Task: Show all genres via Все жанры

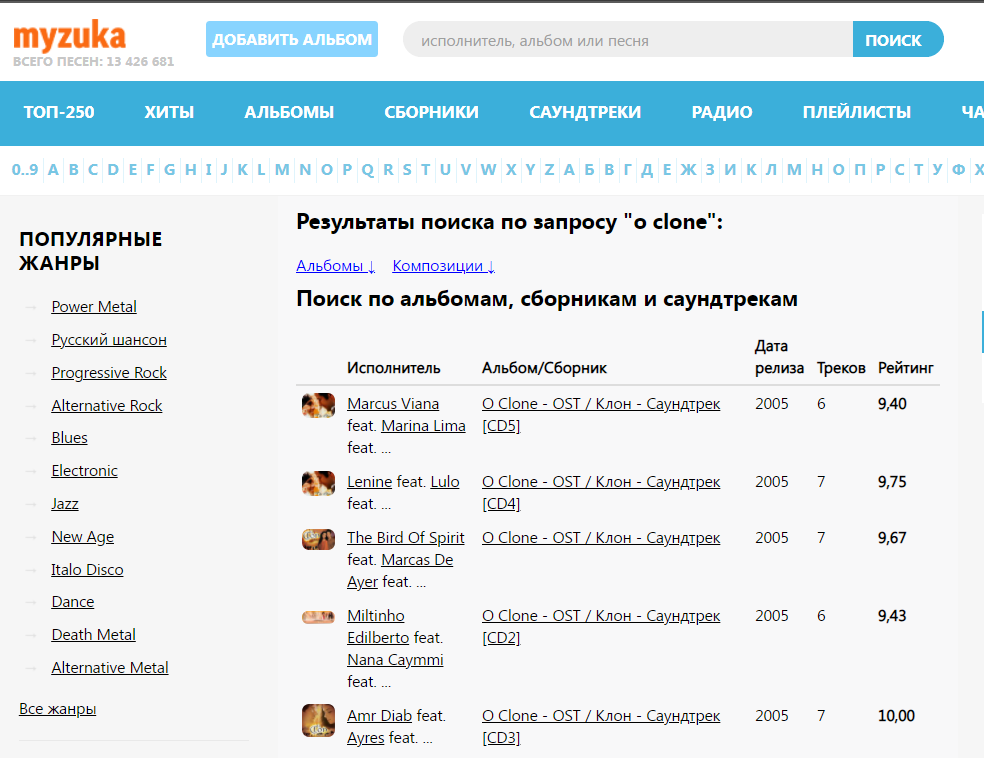Action: point(58,709)
